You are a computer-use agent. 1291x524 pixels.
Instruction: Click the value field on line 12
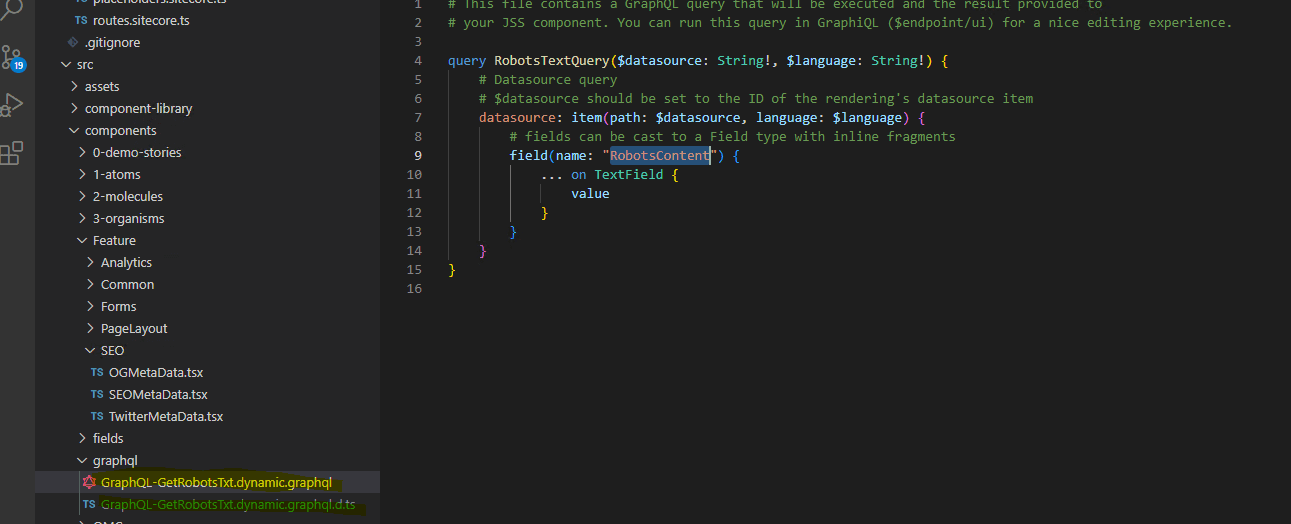pyautogui.click(x=590, y=193)
